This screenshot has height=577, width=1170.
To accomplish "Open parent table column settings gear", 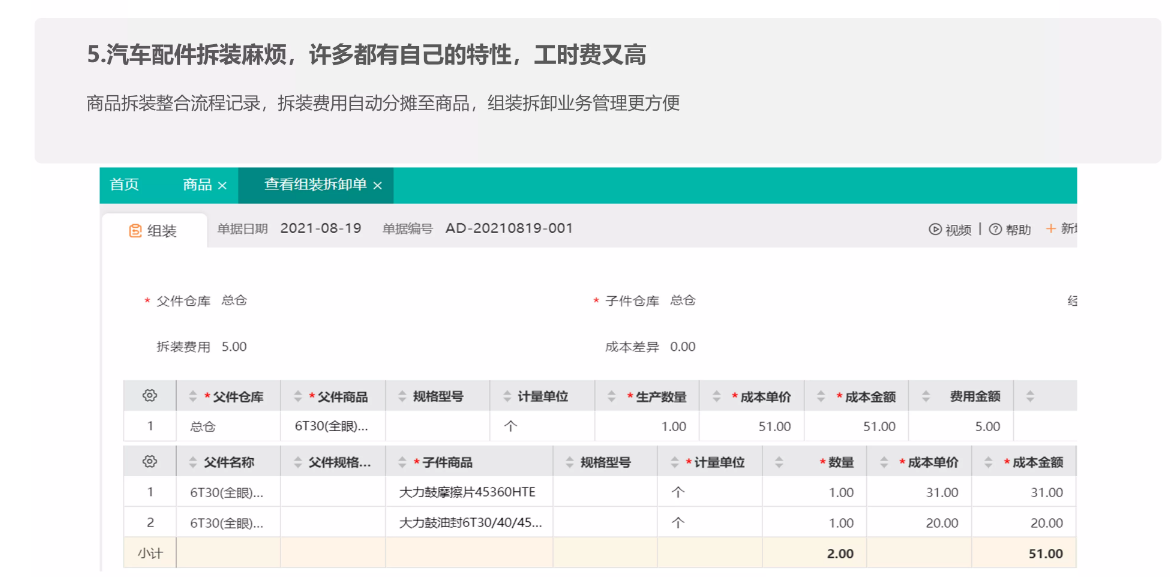I will click(x=149, y=396).
